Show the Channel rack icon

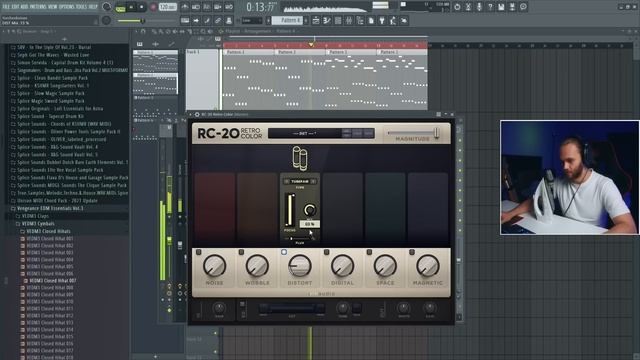click(338, 20)
